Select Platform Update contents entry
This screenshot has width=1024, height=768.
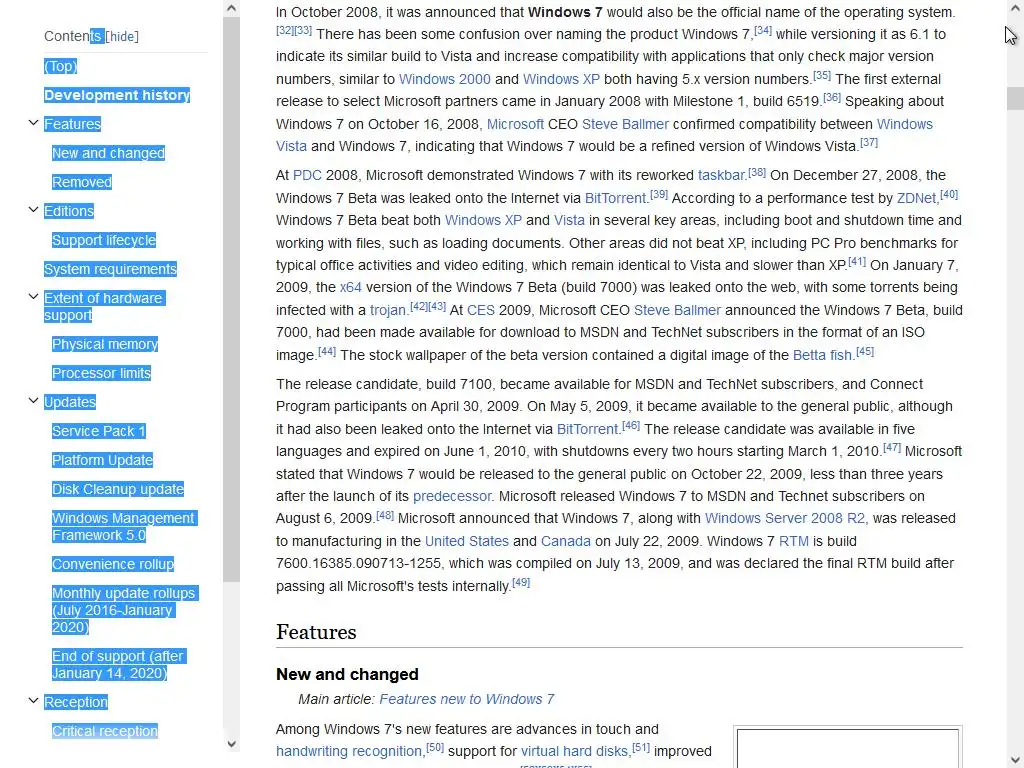pos(103,460)
